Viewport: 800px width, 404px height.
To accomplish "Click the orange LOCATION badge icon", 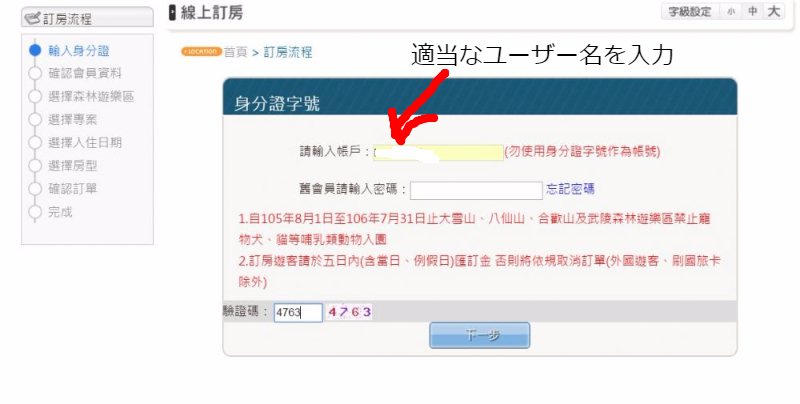I will 202,52.
